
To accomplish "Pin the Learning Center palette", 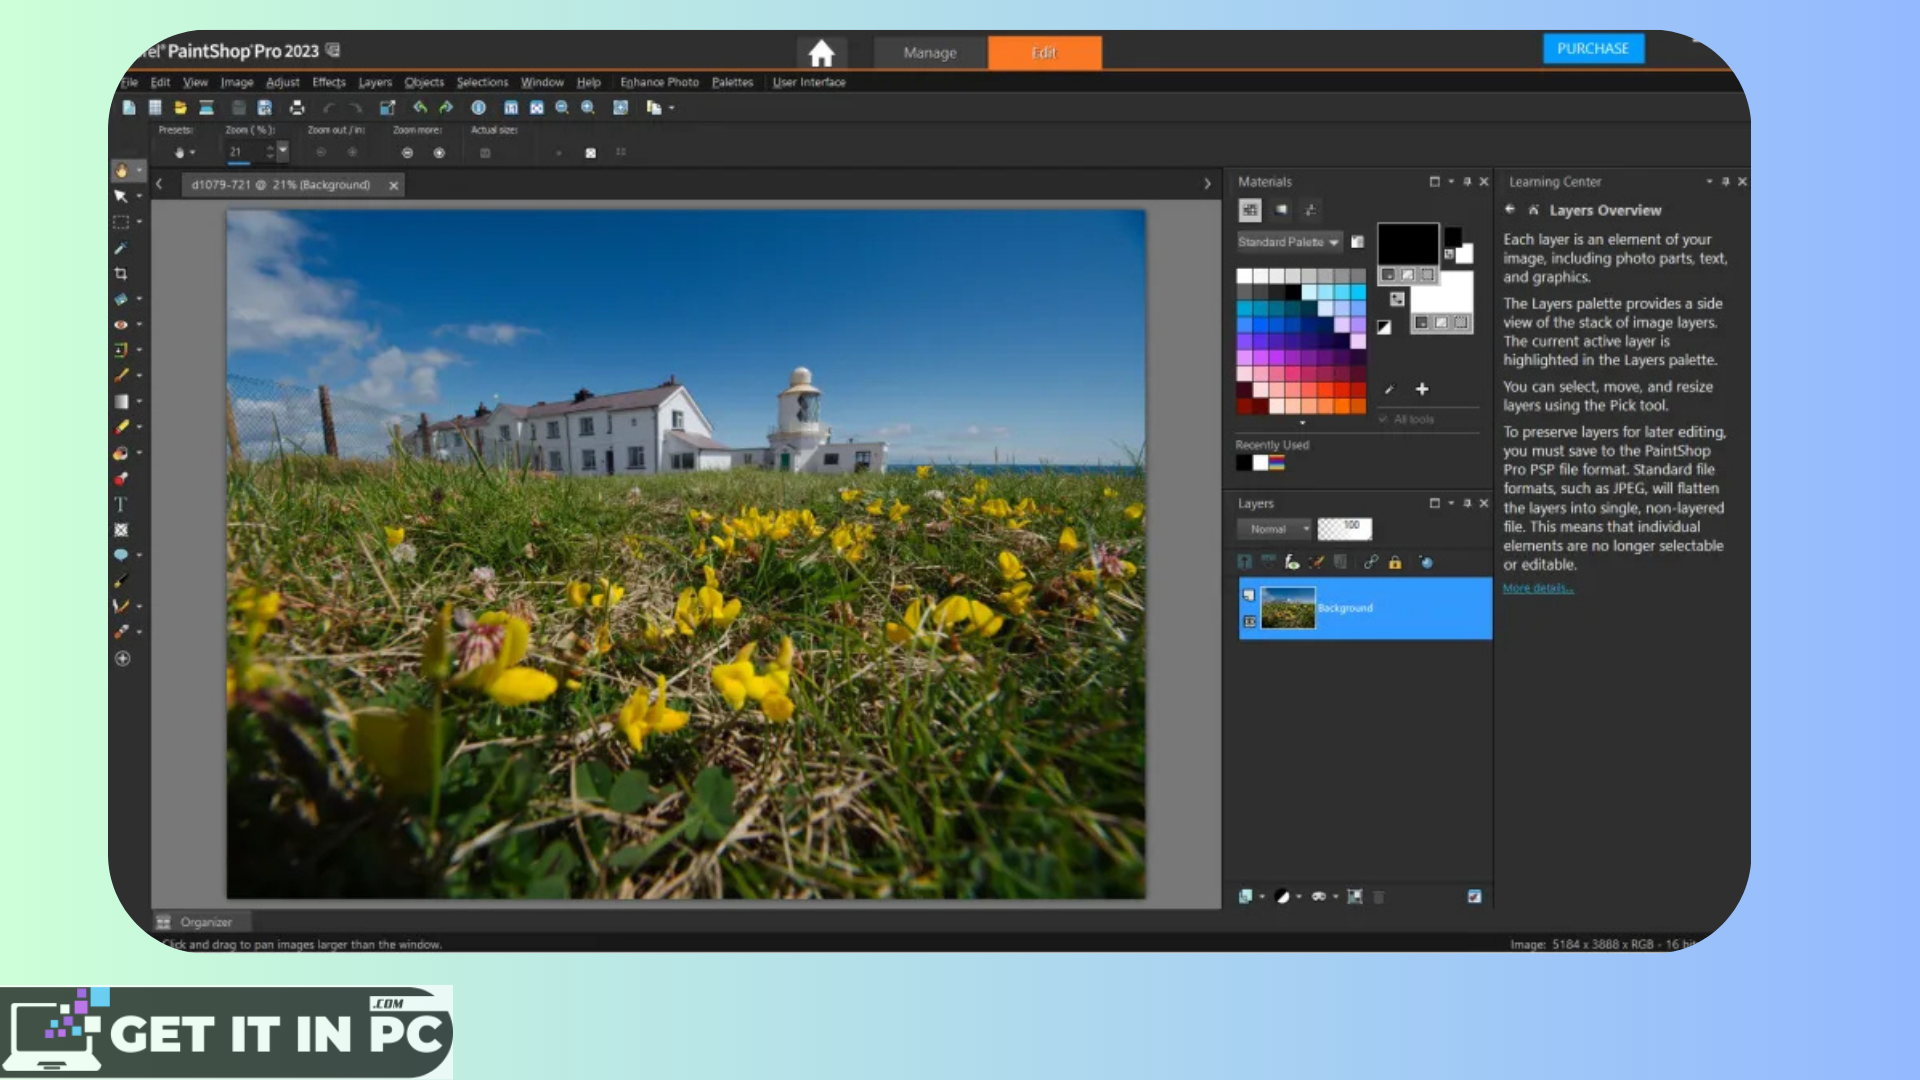I will 1725,182.
